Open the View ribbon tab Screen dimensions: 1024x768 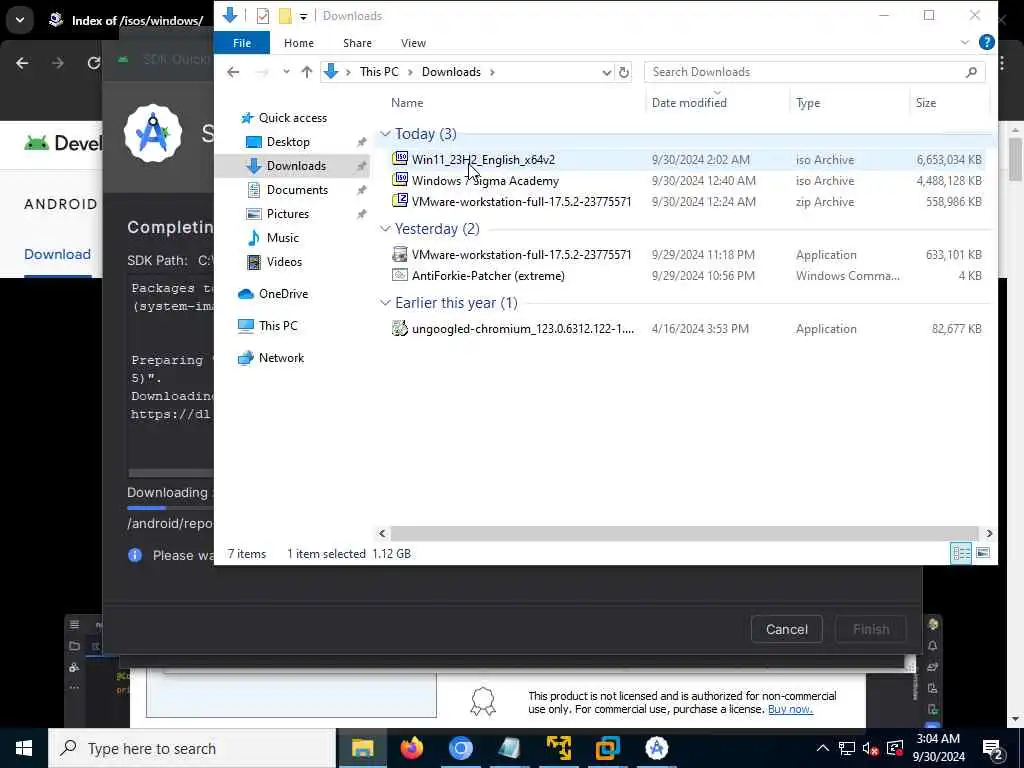(x=413, y=43)
